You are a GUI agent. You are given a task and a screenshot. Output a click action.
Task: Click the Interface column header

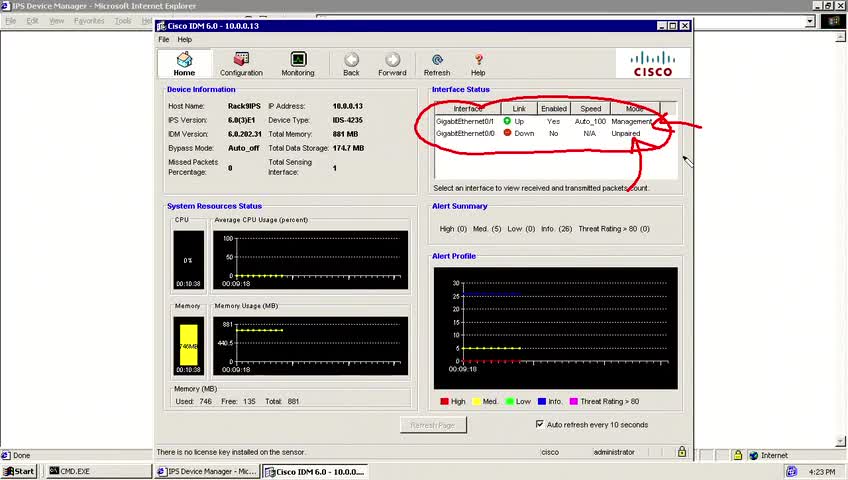468,108
